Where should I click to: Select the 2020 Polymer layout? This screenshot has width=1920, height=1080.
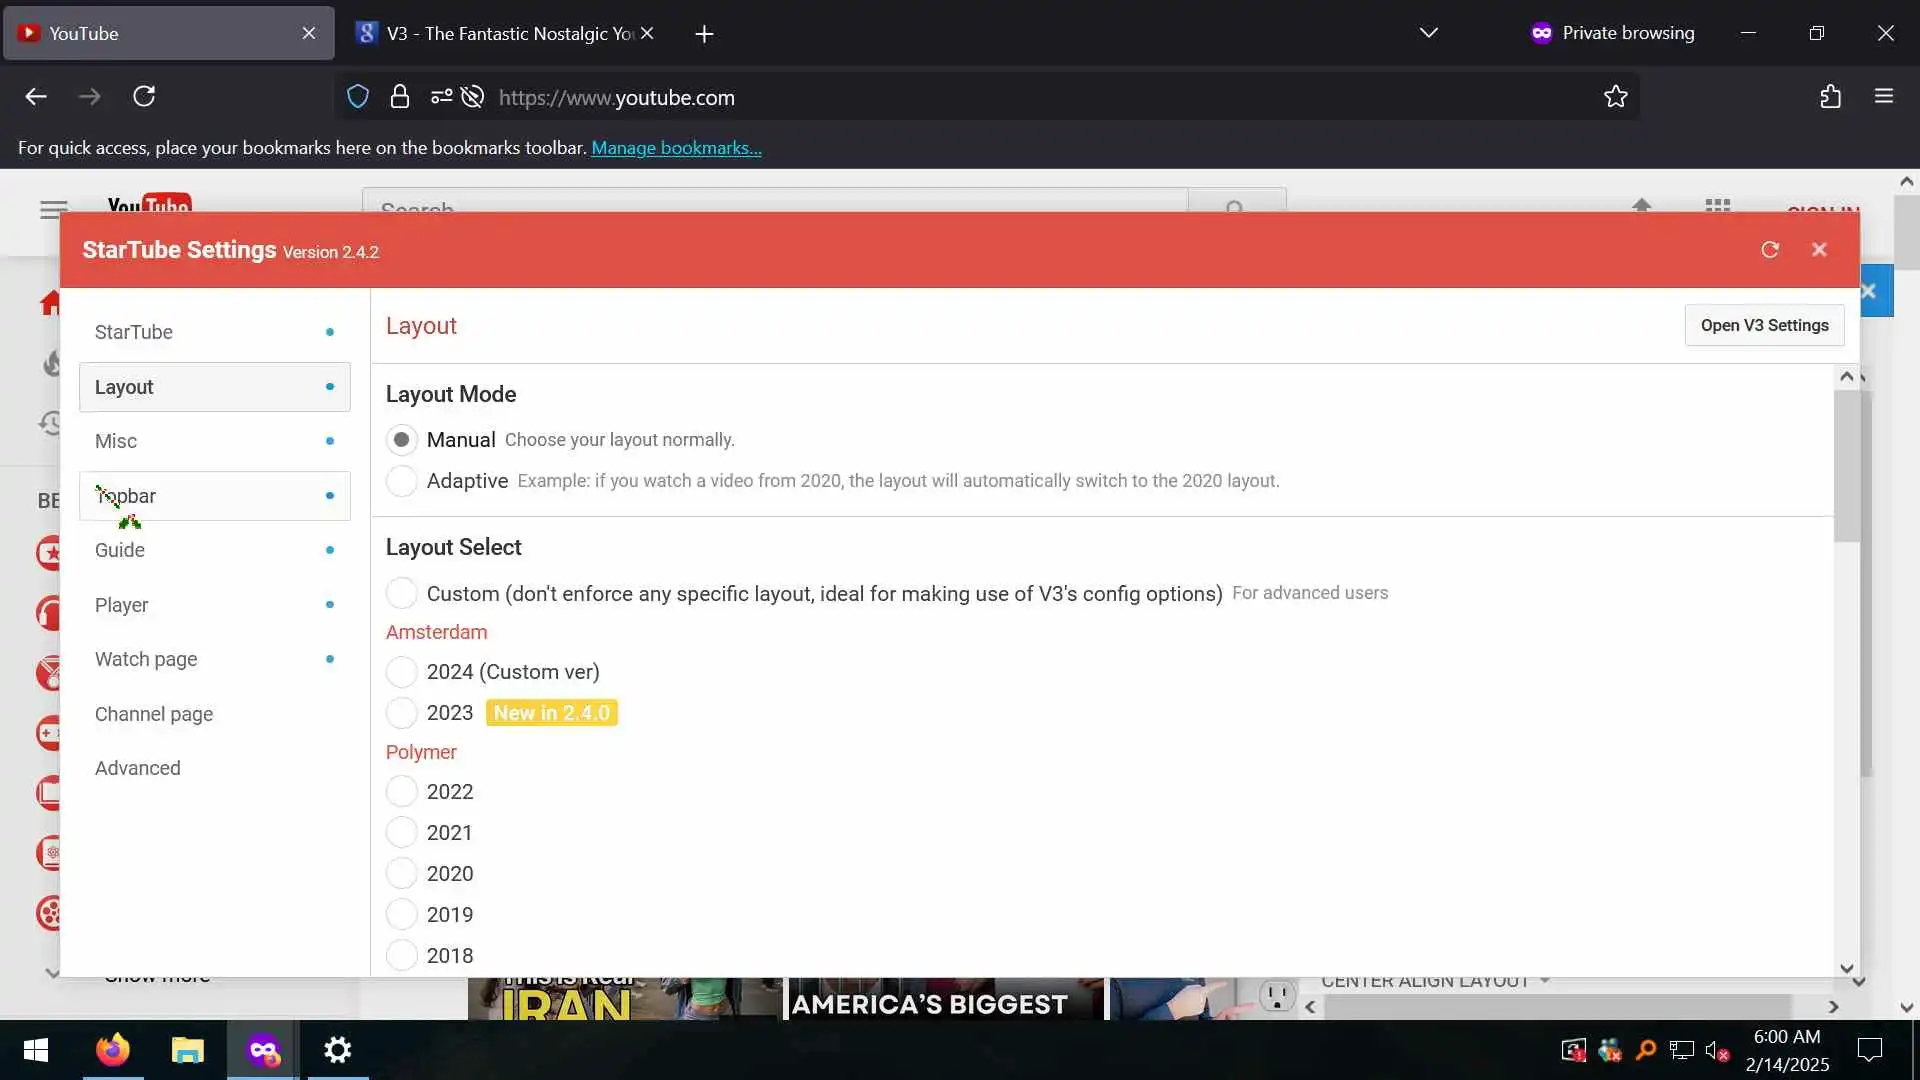[401, 874]
